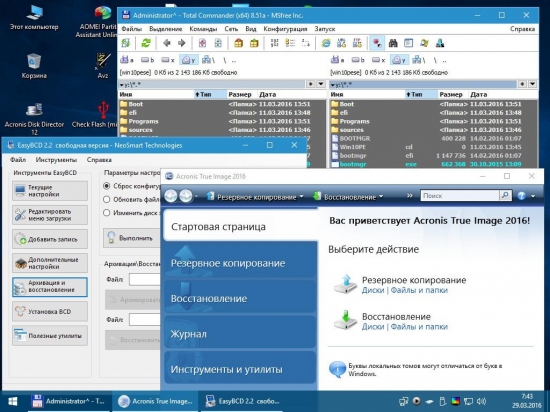This screenshot has width=550, height=412.
Task: Click the favorites asterisk button in left panel
Action: point(310,84)
